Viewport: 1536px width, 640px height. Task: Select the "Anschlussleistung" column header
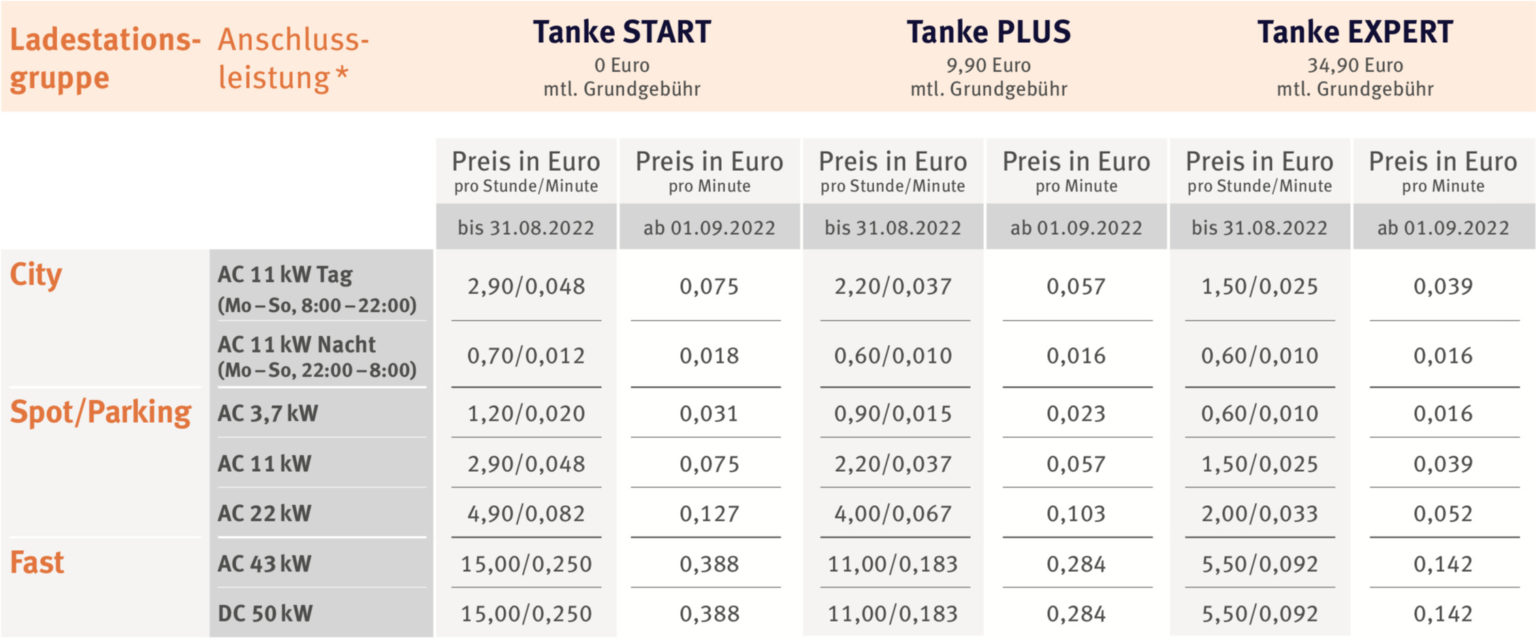point(293,59)
